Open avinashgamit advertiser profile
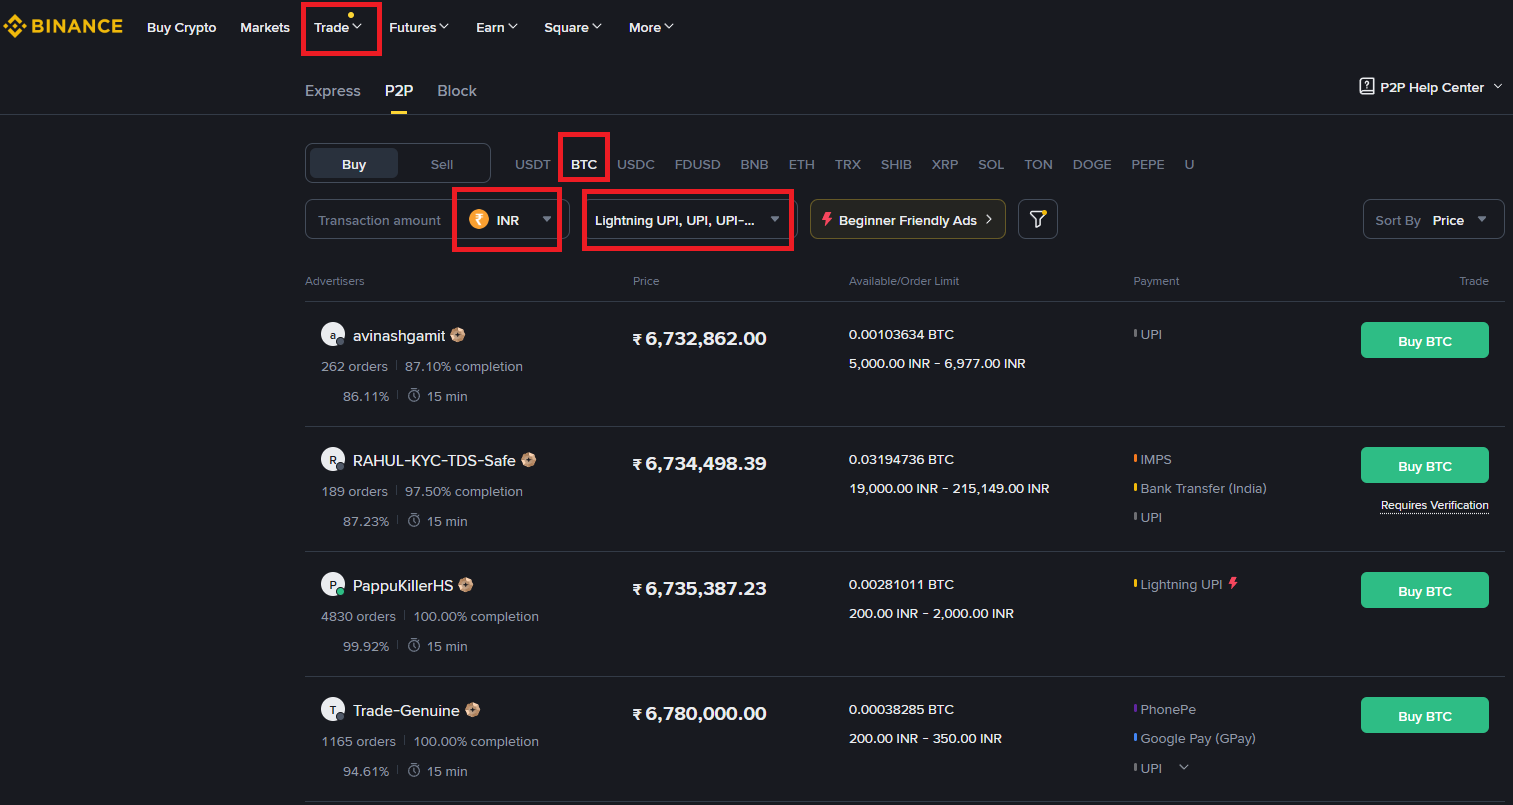Screen dimensions: 1513x805 [x=399, y=336]
